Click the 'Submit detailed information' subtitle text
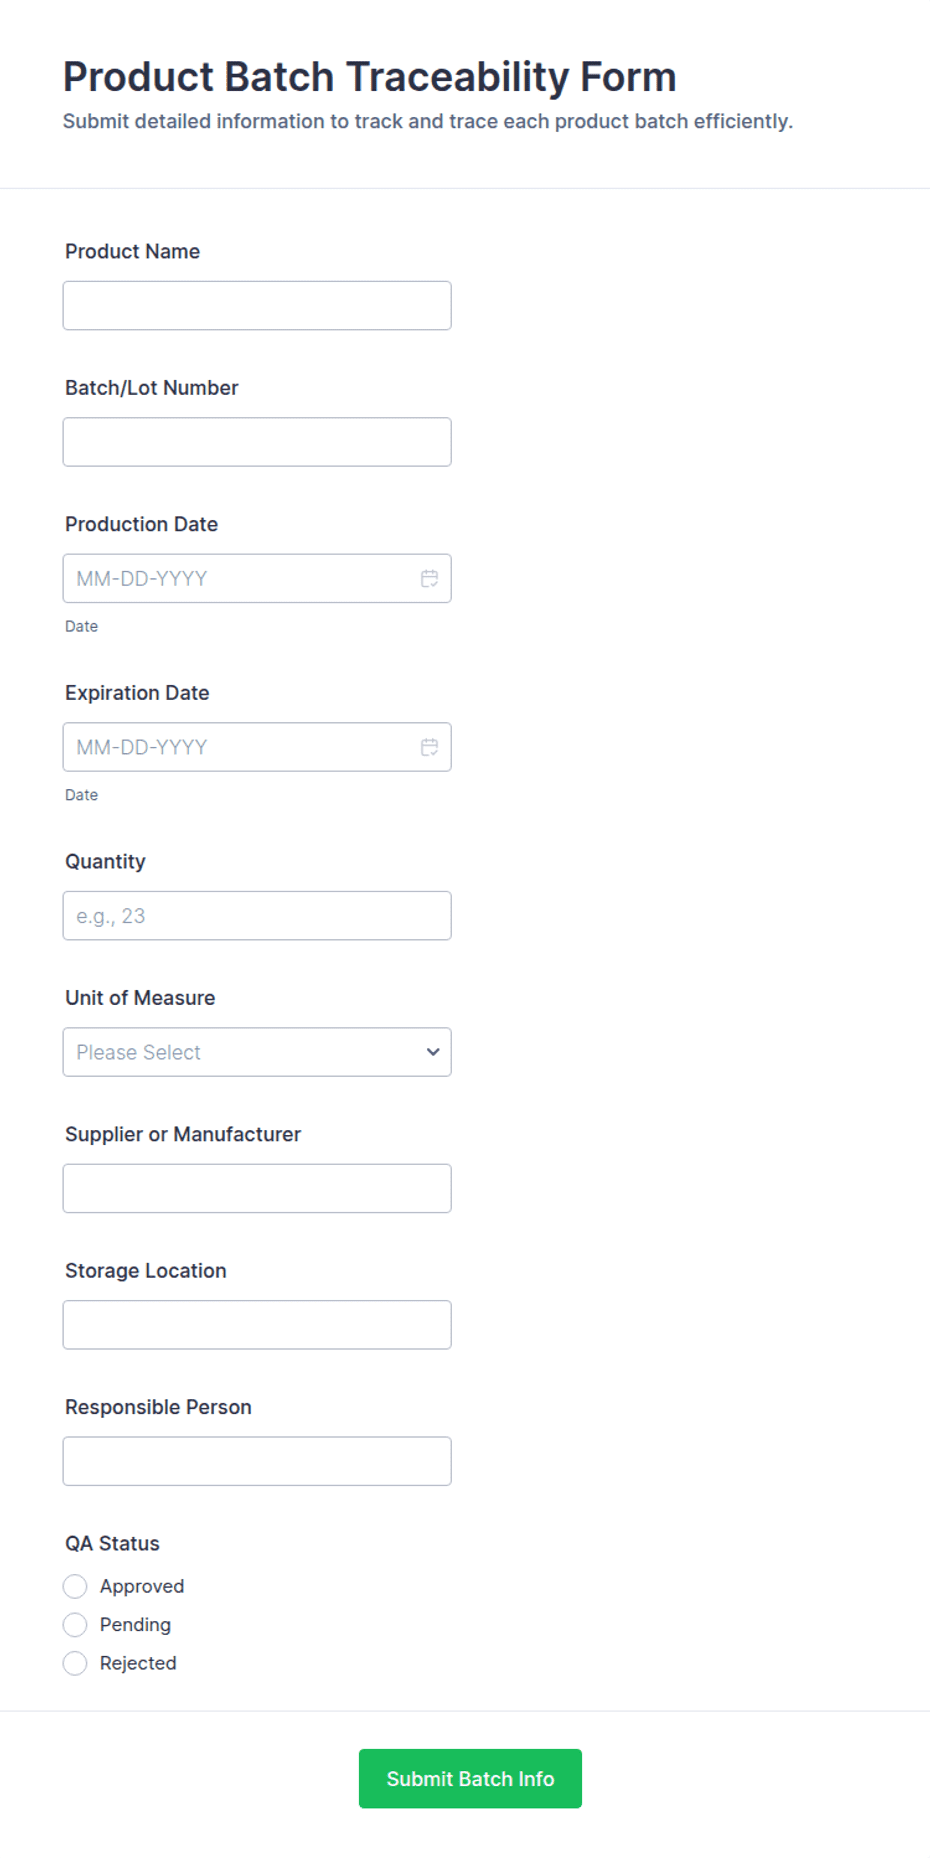930x1858 pixels. click(x=427, y=121)
